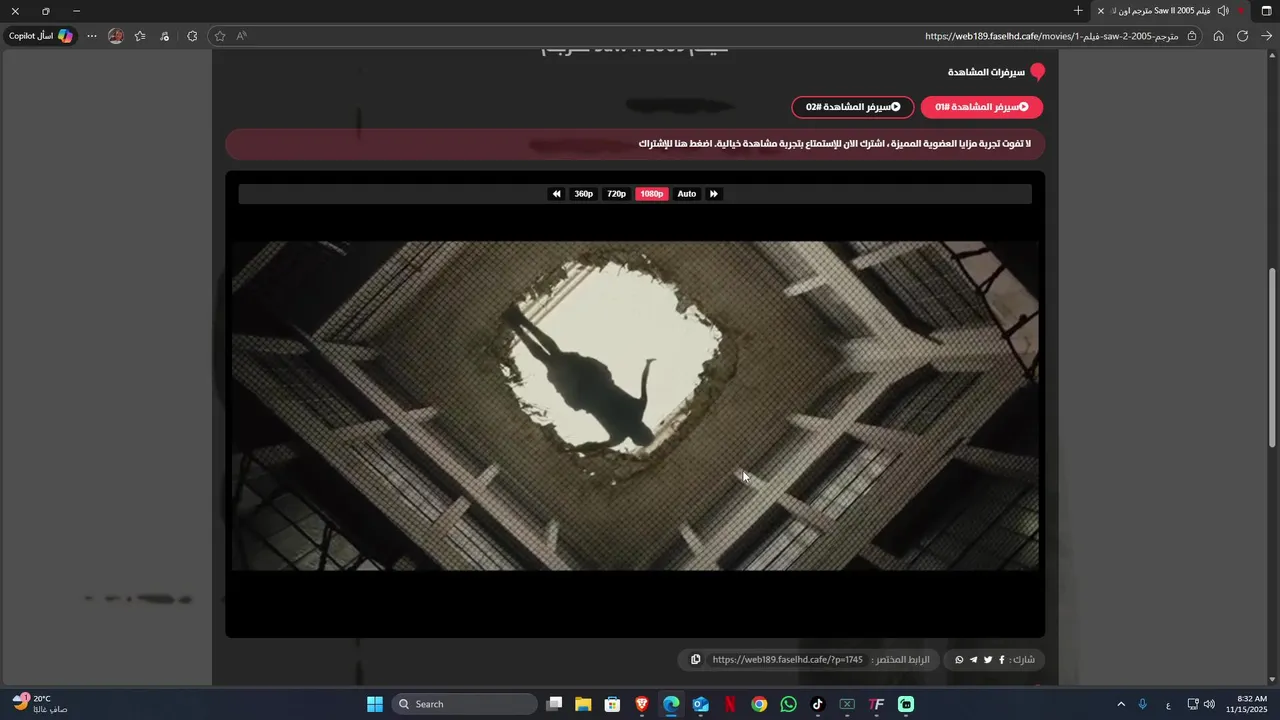Focus the address bar URL
This screenshot has height=720, width=1280.
(x=1051, y=36)
